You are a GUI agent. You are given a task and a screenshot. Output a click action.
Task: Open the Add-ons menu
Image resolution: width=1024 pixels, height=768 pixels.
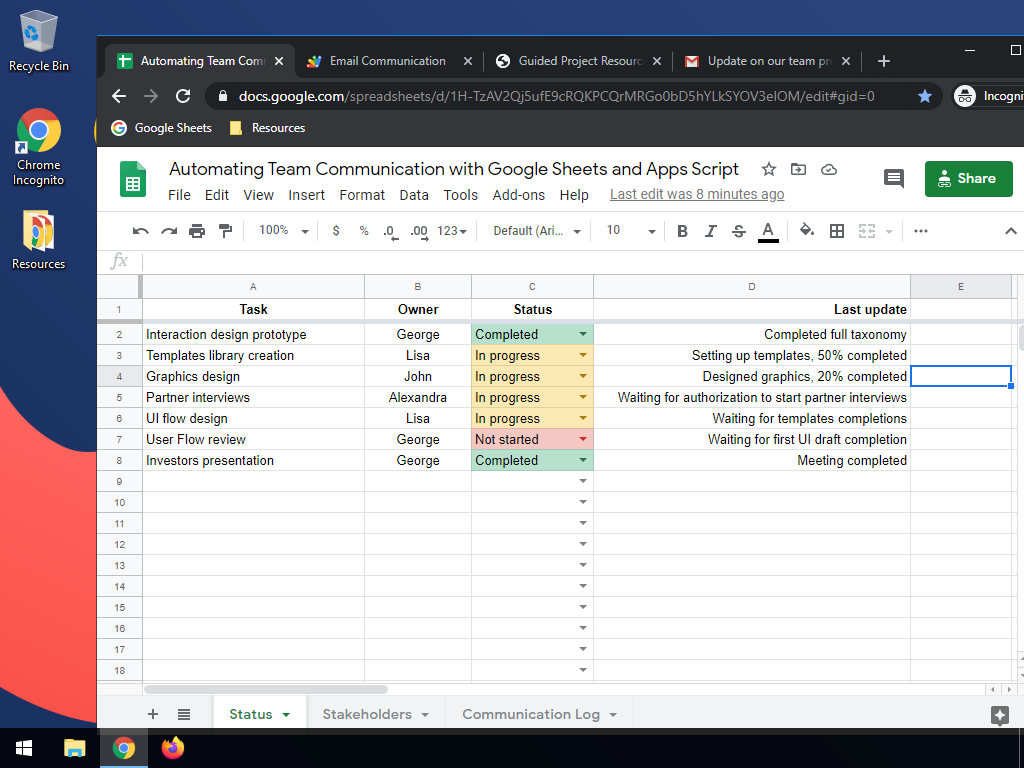coord(518,195)
